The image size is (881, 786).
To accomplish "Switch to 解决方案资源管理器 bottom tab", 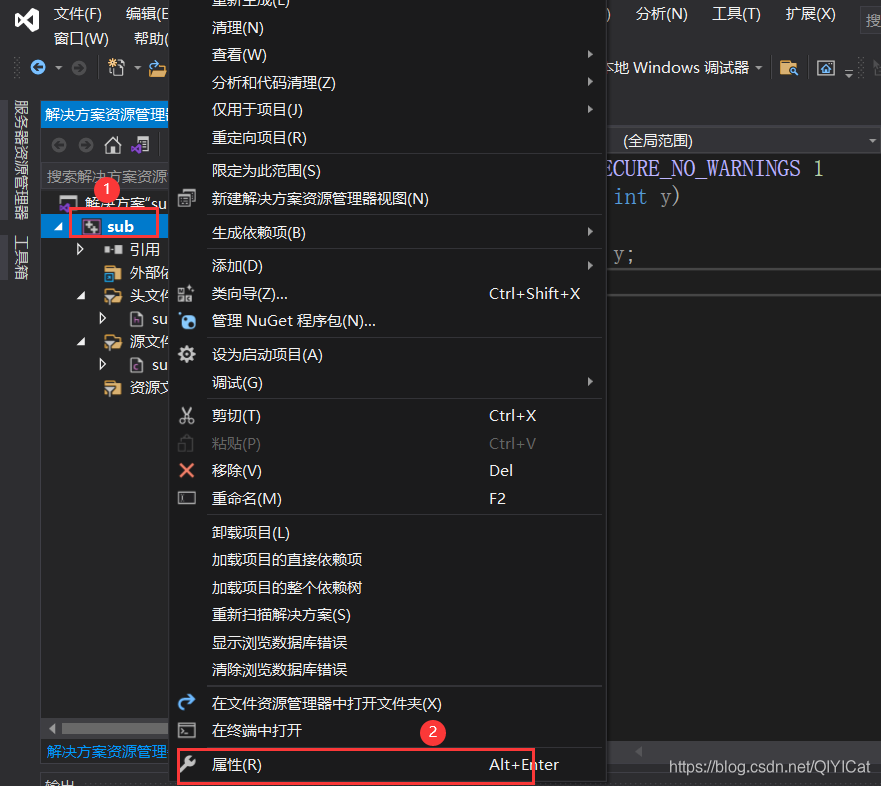I will [x=107, y=751].
